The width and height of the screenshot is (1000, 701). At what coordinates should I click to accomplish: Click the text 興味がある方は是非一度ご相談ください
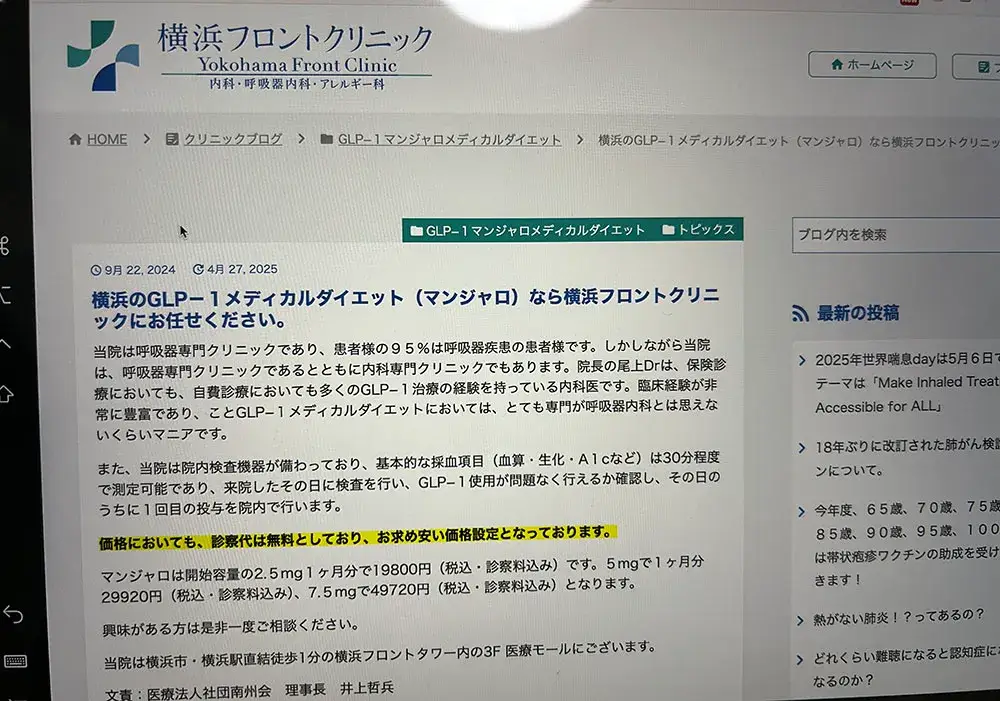[231, 627]
